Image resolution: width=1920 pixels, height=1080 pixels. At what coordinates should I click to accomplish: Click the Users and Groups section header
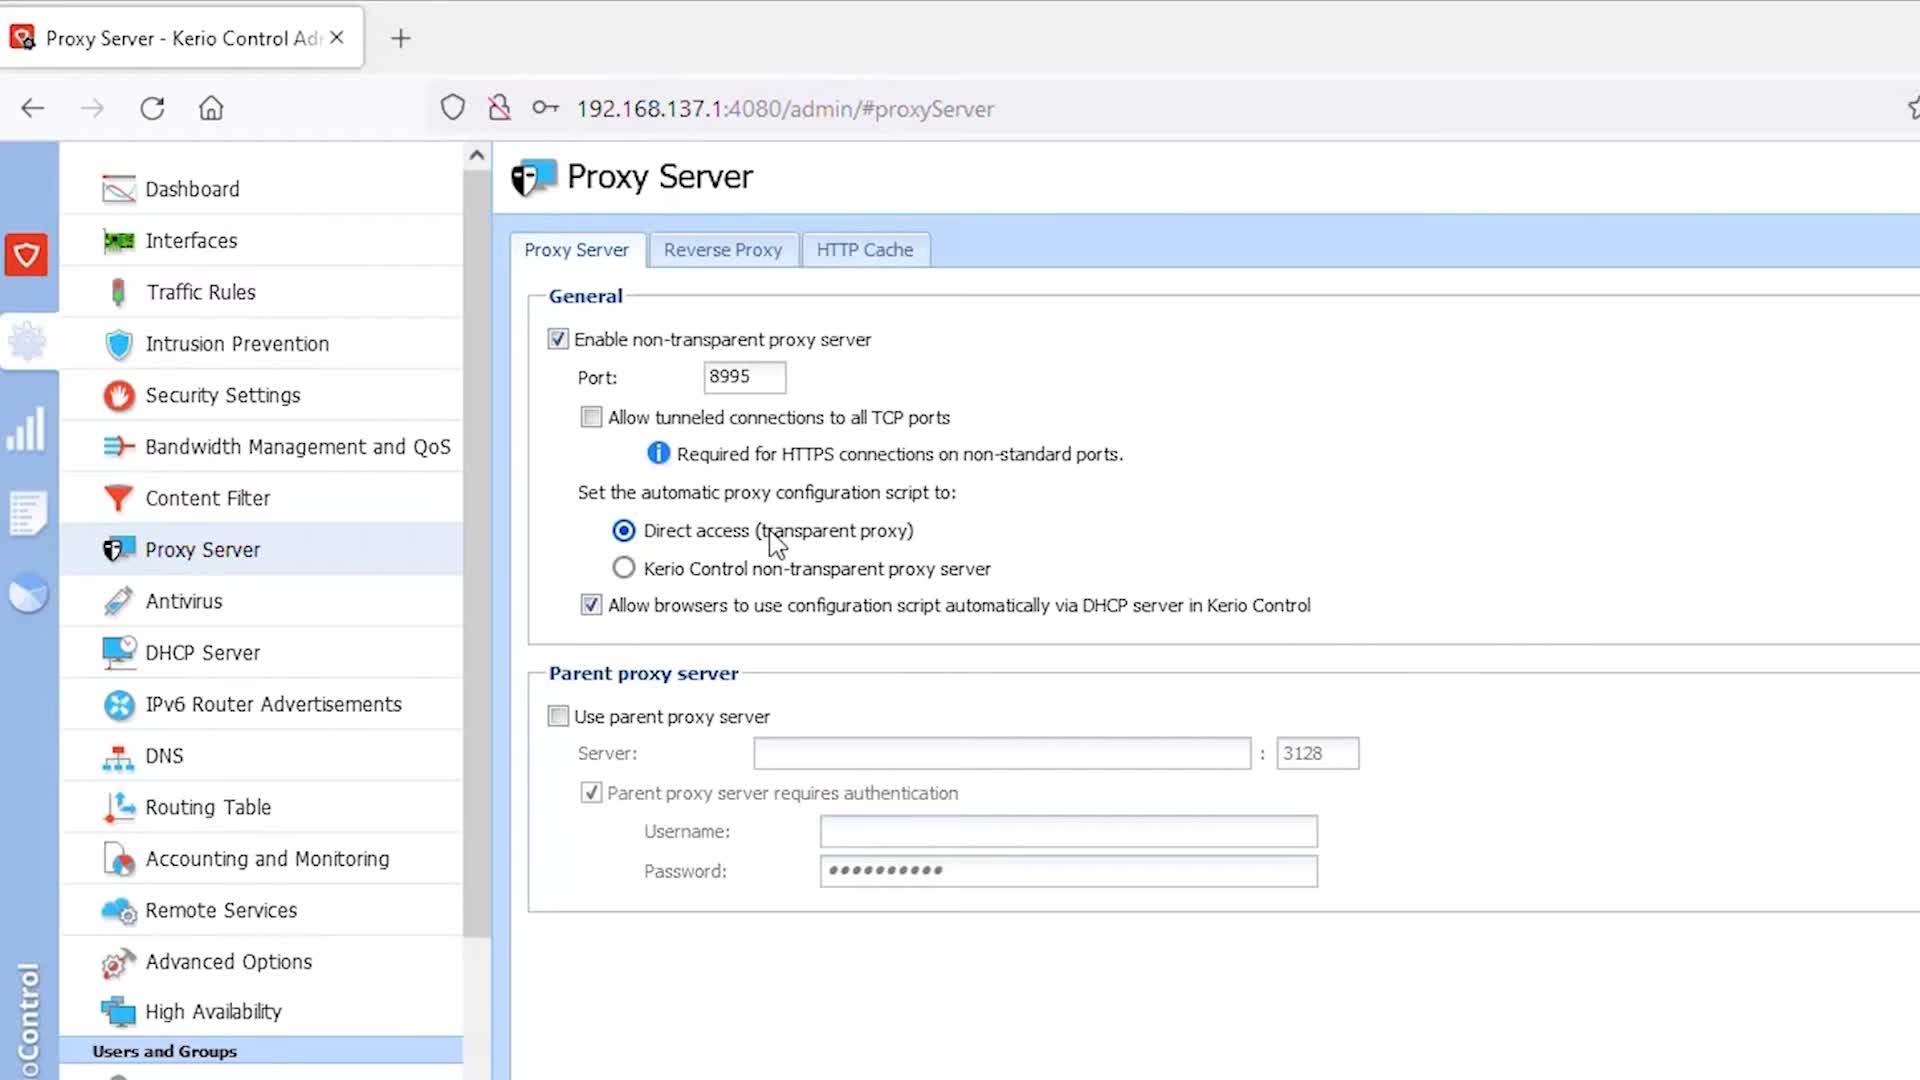pos(262,1051)
